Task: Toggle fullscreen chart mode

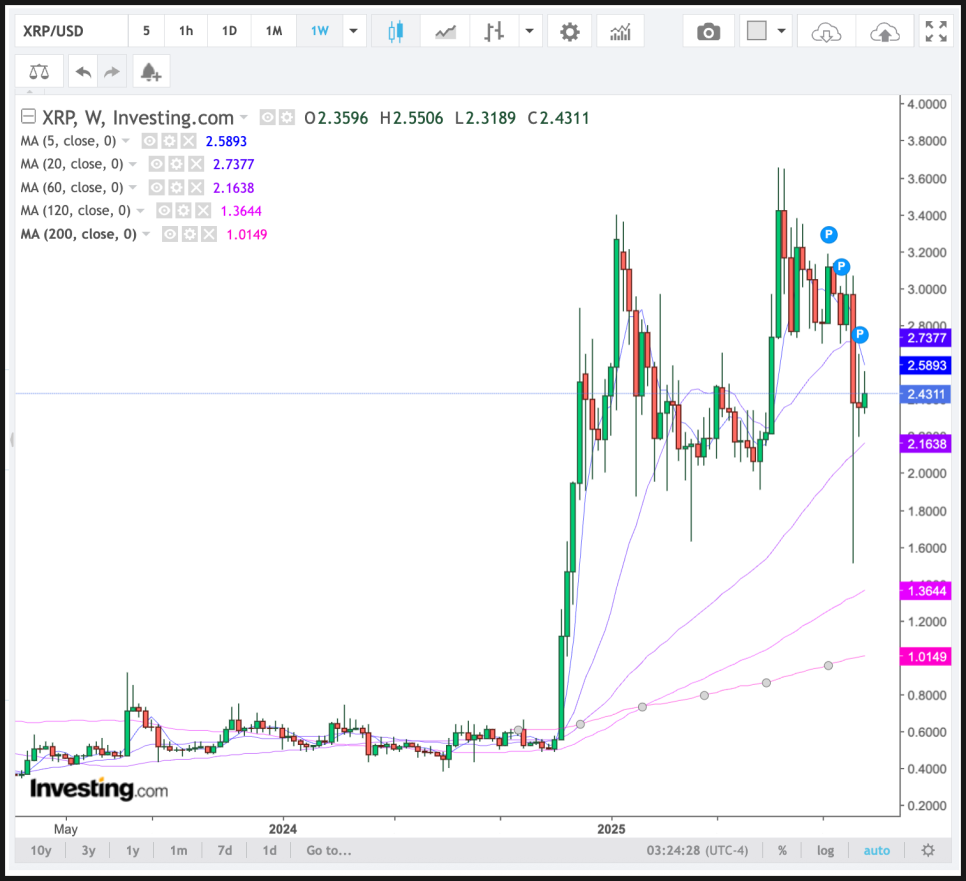Action: tap(936, 32)
